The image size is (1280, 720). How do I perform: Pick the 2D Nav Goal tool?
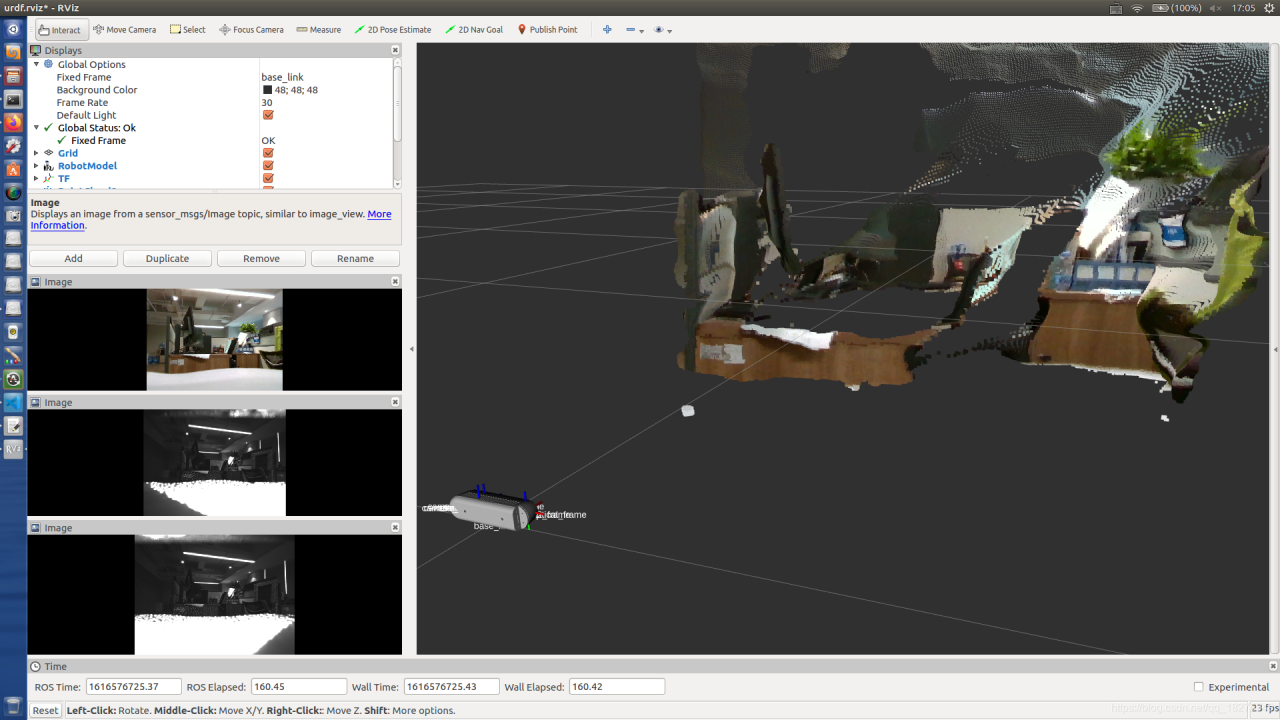coord(474,30)
